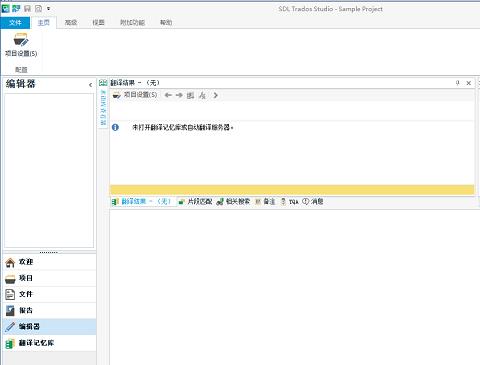Expand the translation results toolbar overflow chevron
Viewport: 480px width, 365px height.
(215, 95)
